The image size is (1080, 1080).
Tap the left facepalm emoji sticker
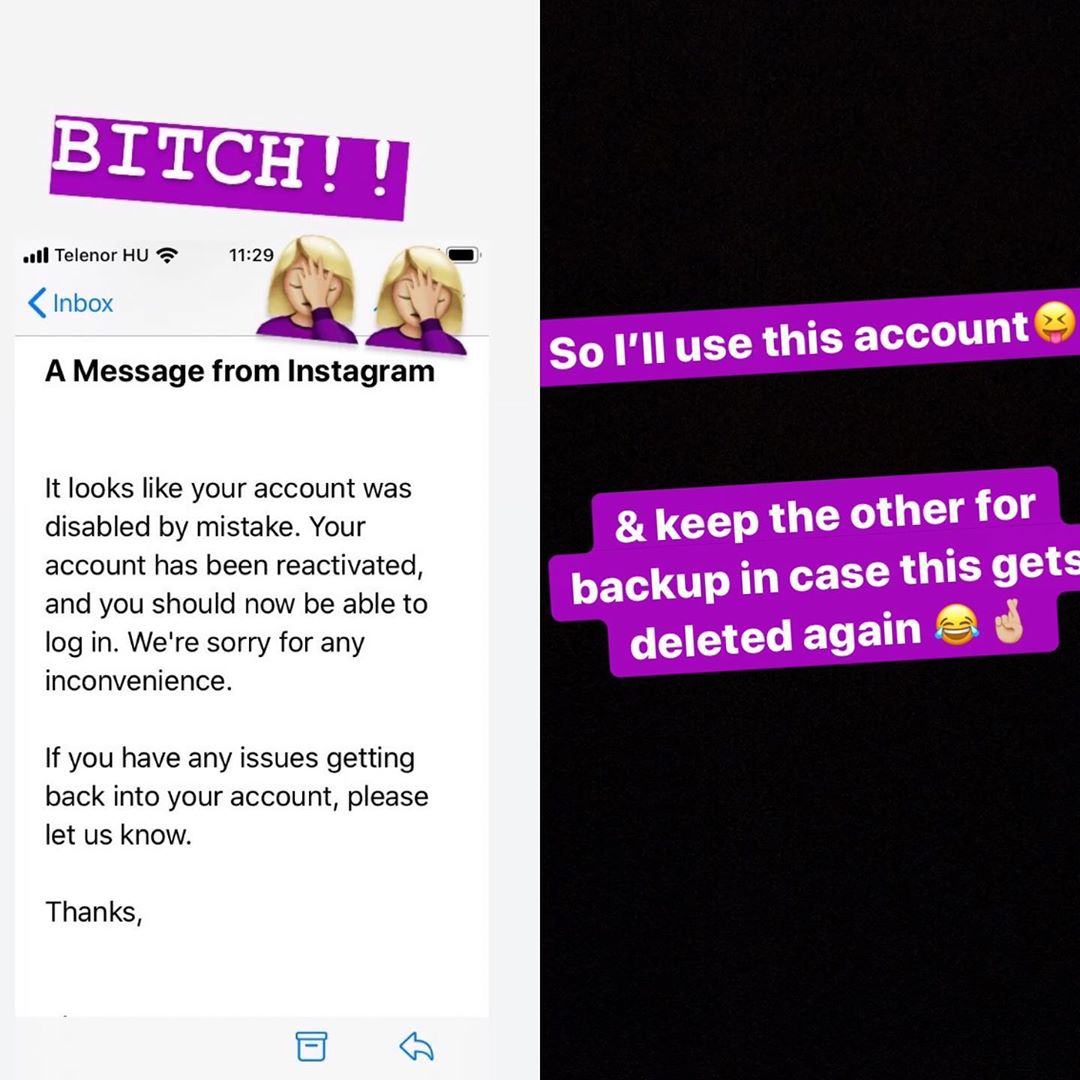pos(309,289)
